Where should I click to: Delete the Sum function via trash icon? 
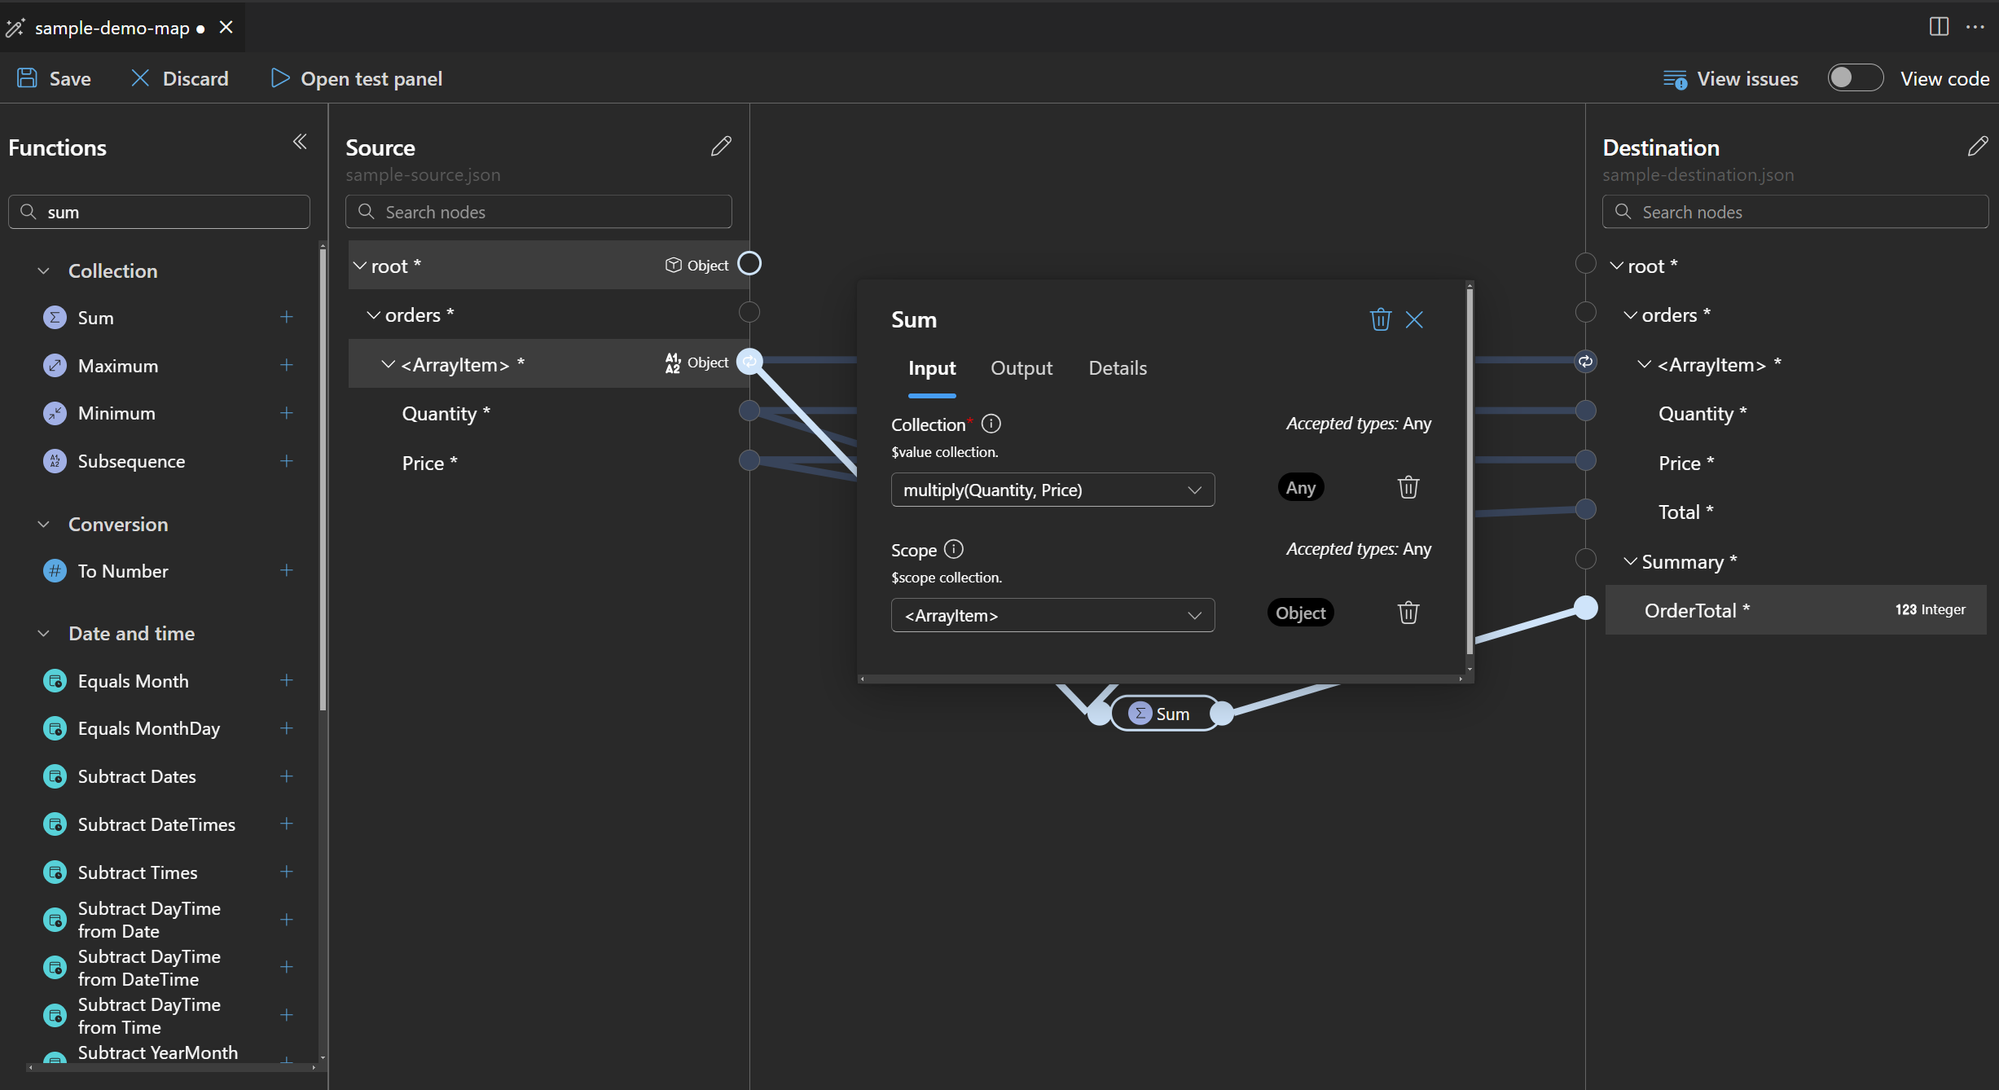point(1380,319)
